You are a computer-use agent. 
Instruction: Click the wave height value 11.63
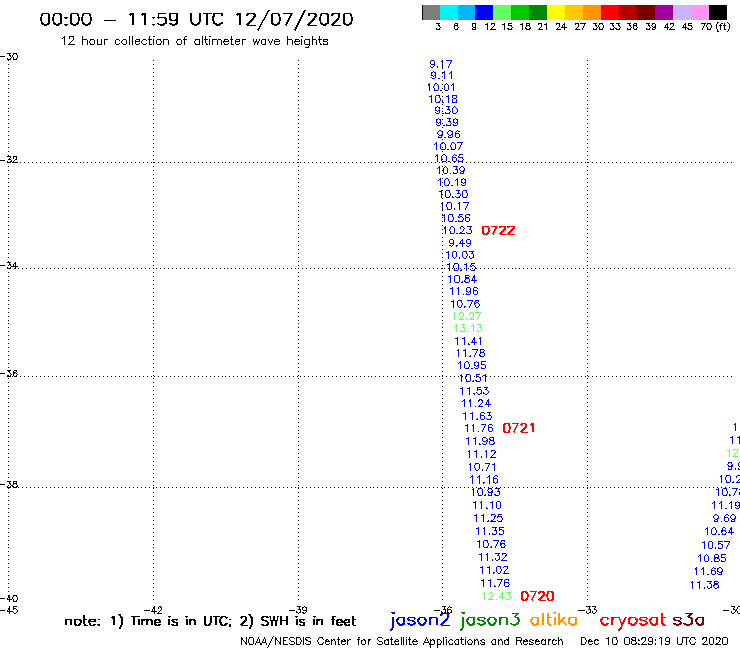[x=477, y=416]
